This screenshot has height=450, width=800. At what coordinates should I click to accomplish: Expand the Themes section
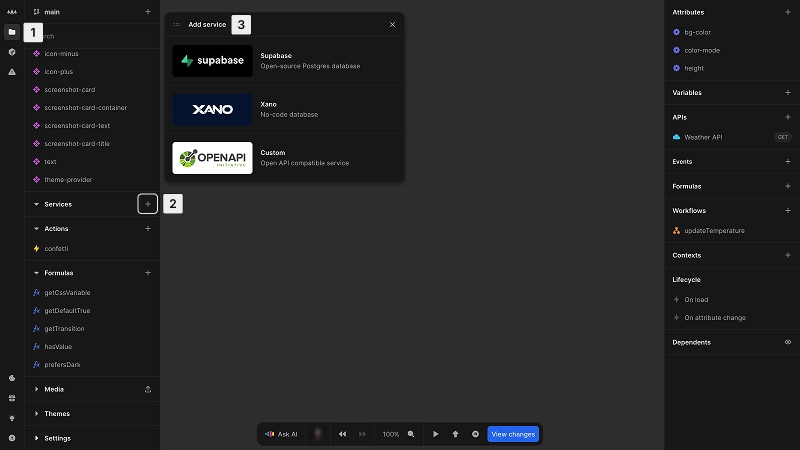tap(36, 414)
